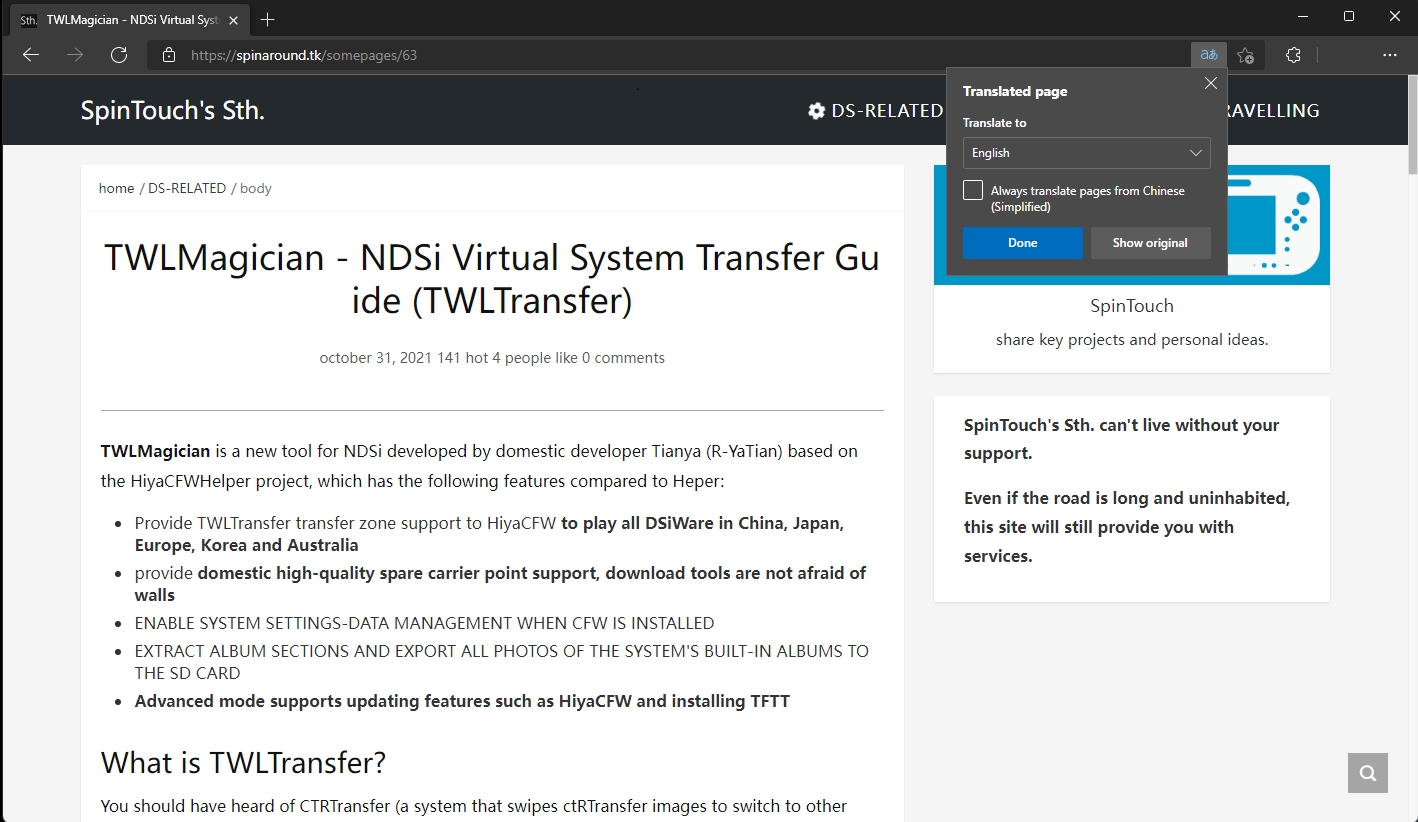
Task: Open a new browser tab
Action: point(267,19)
